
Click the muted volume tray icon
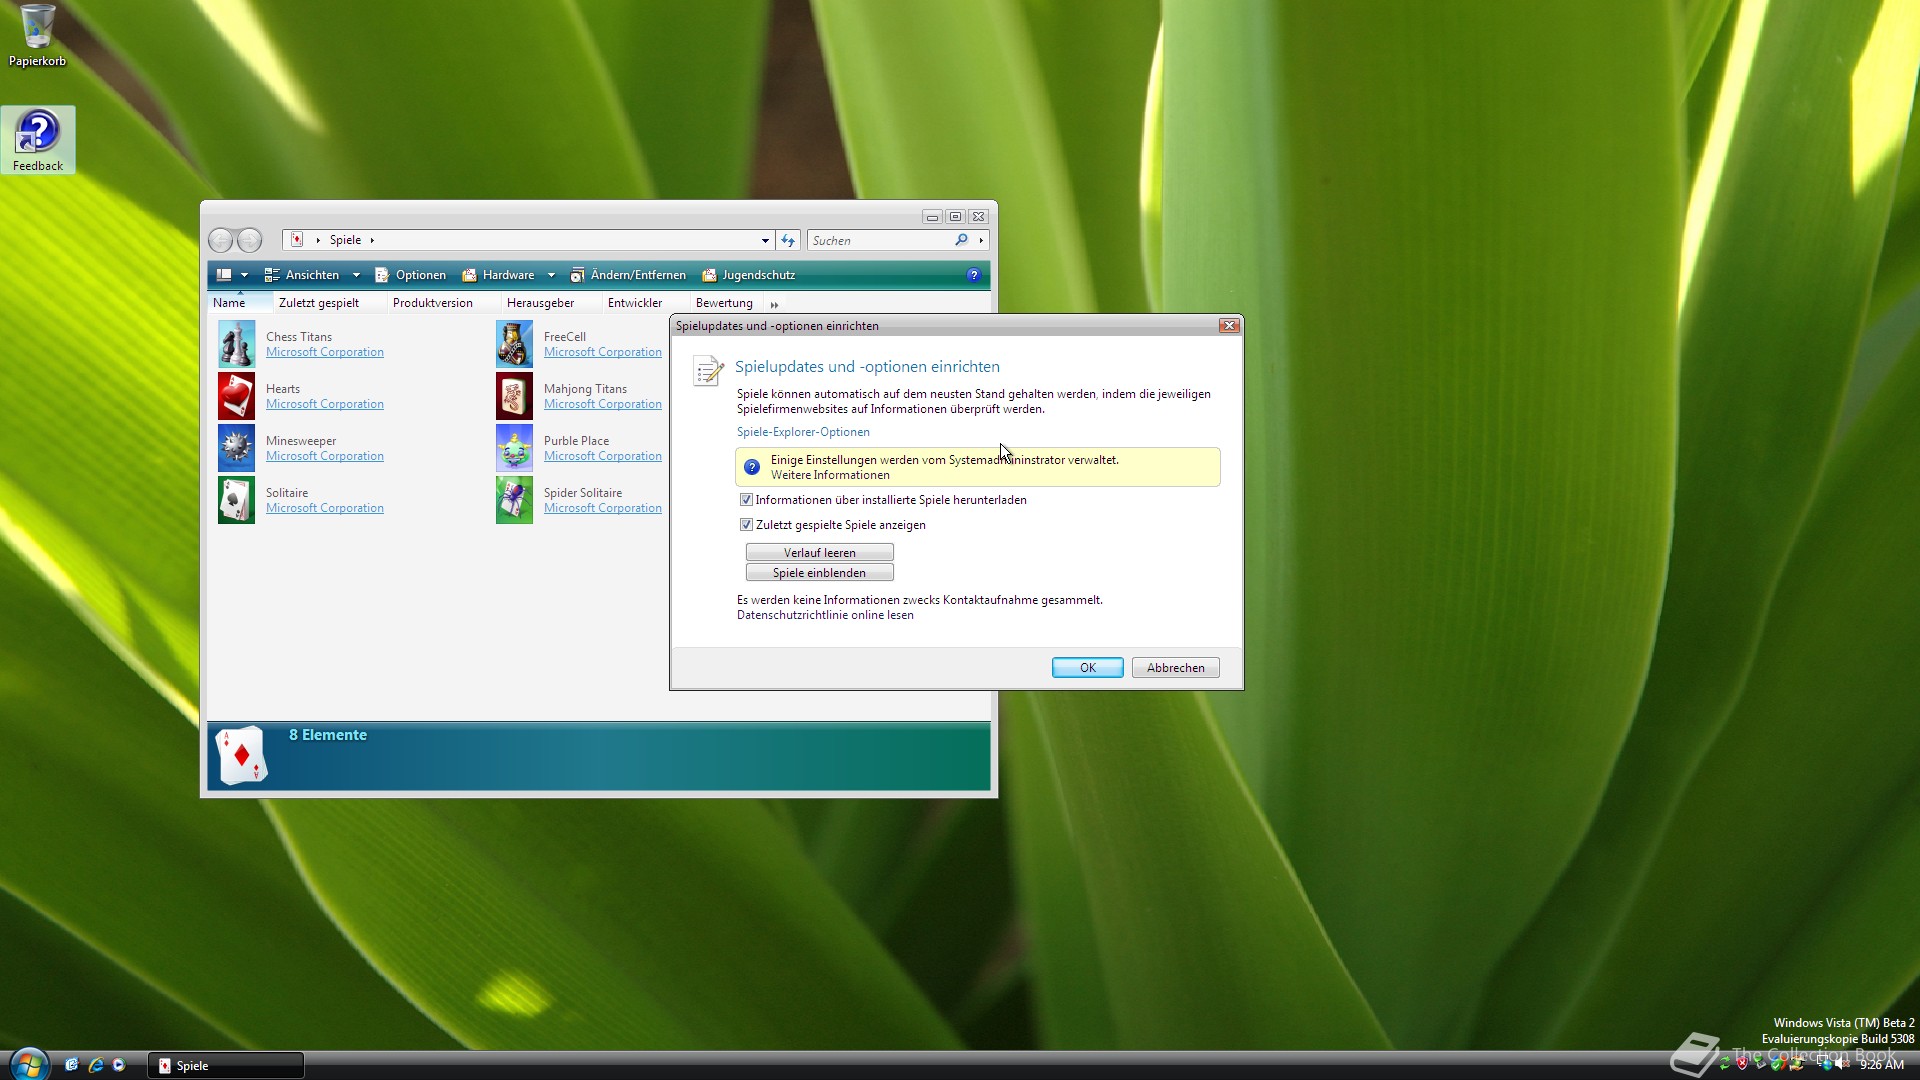[1842, 1065]
